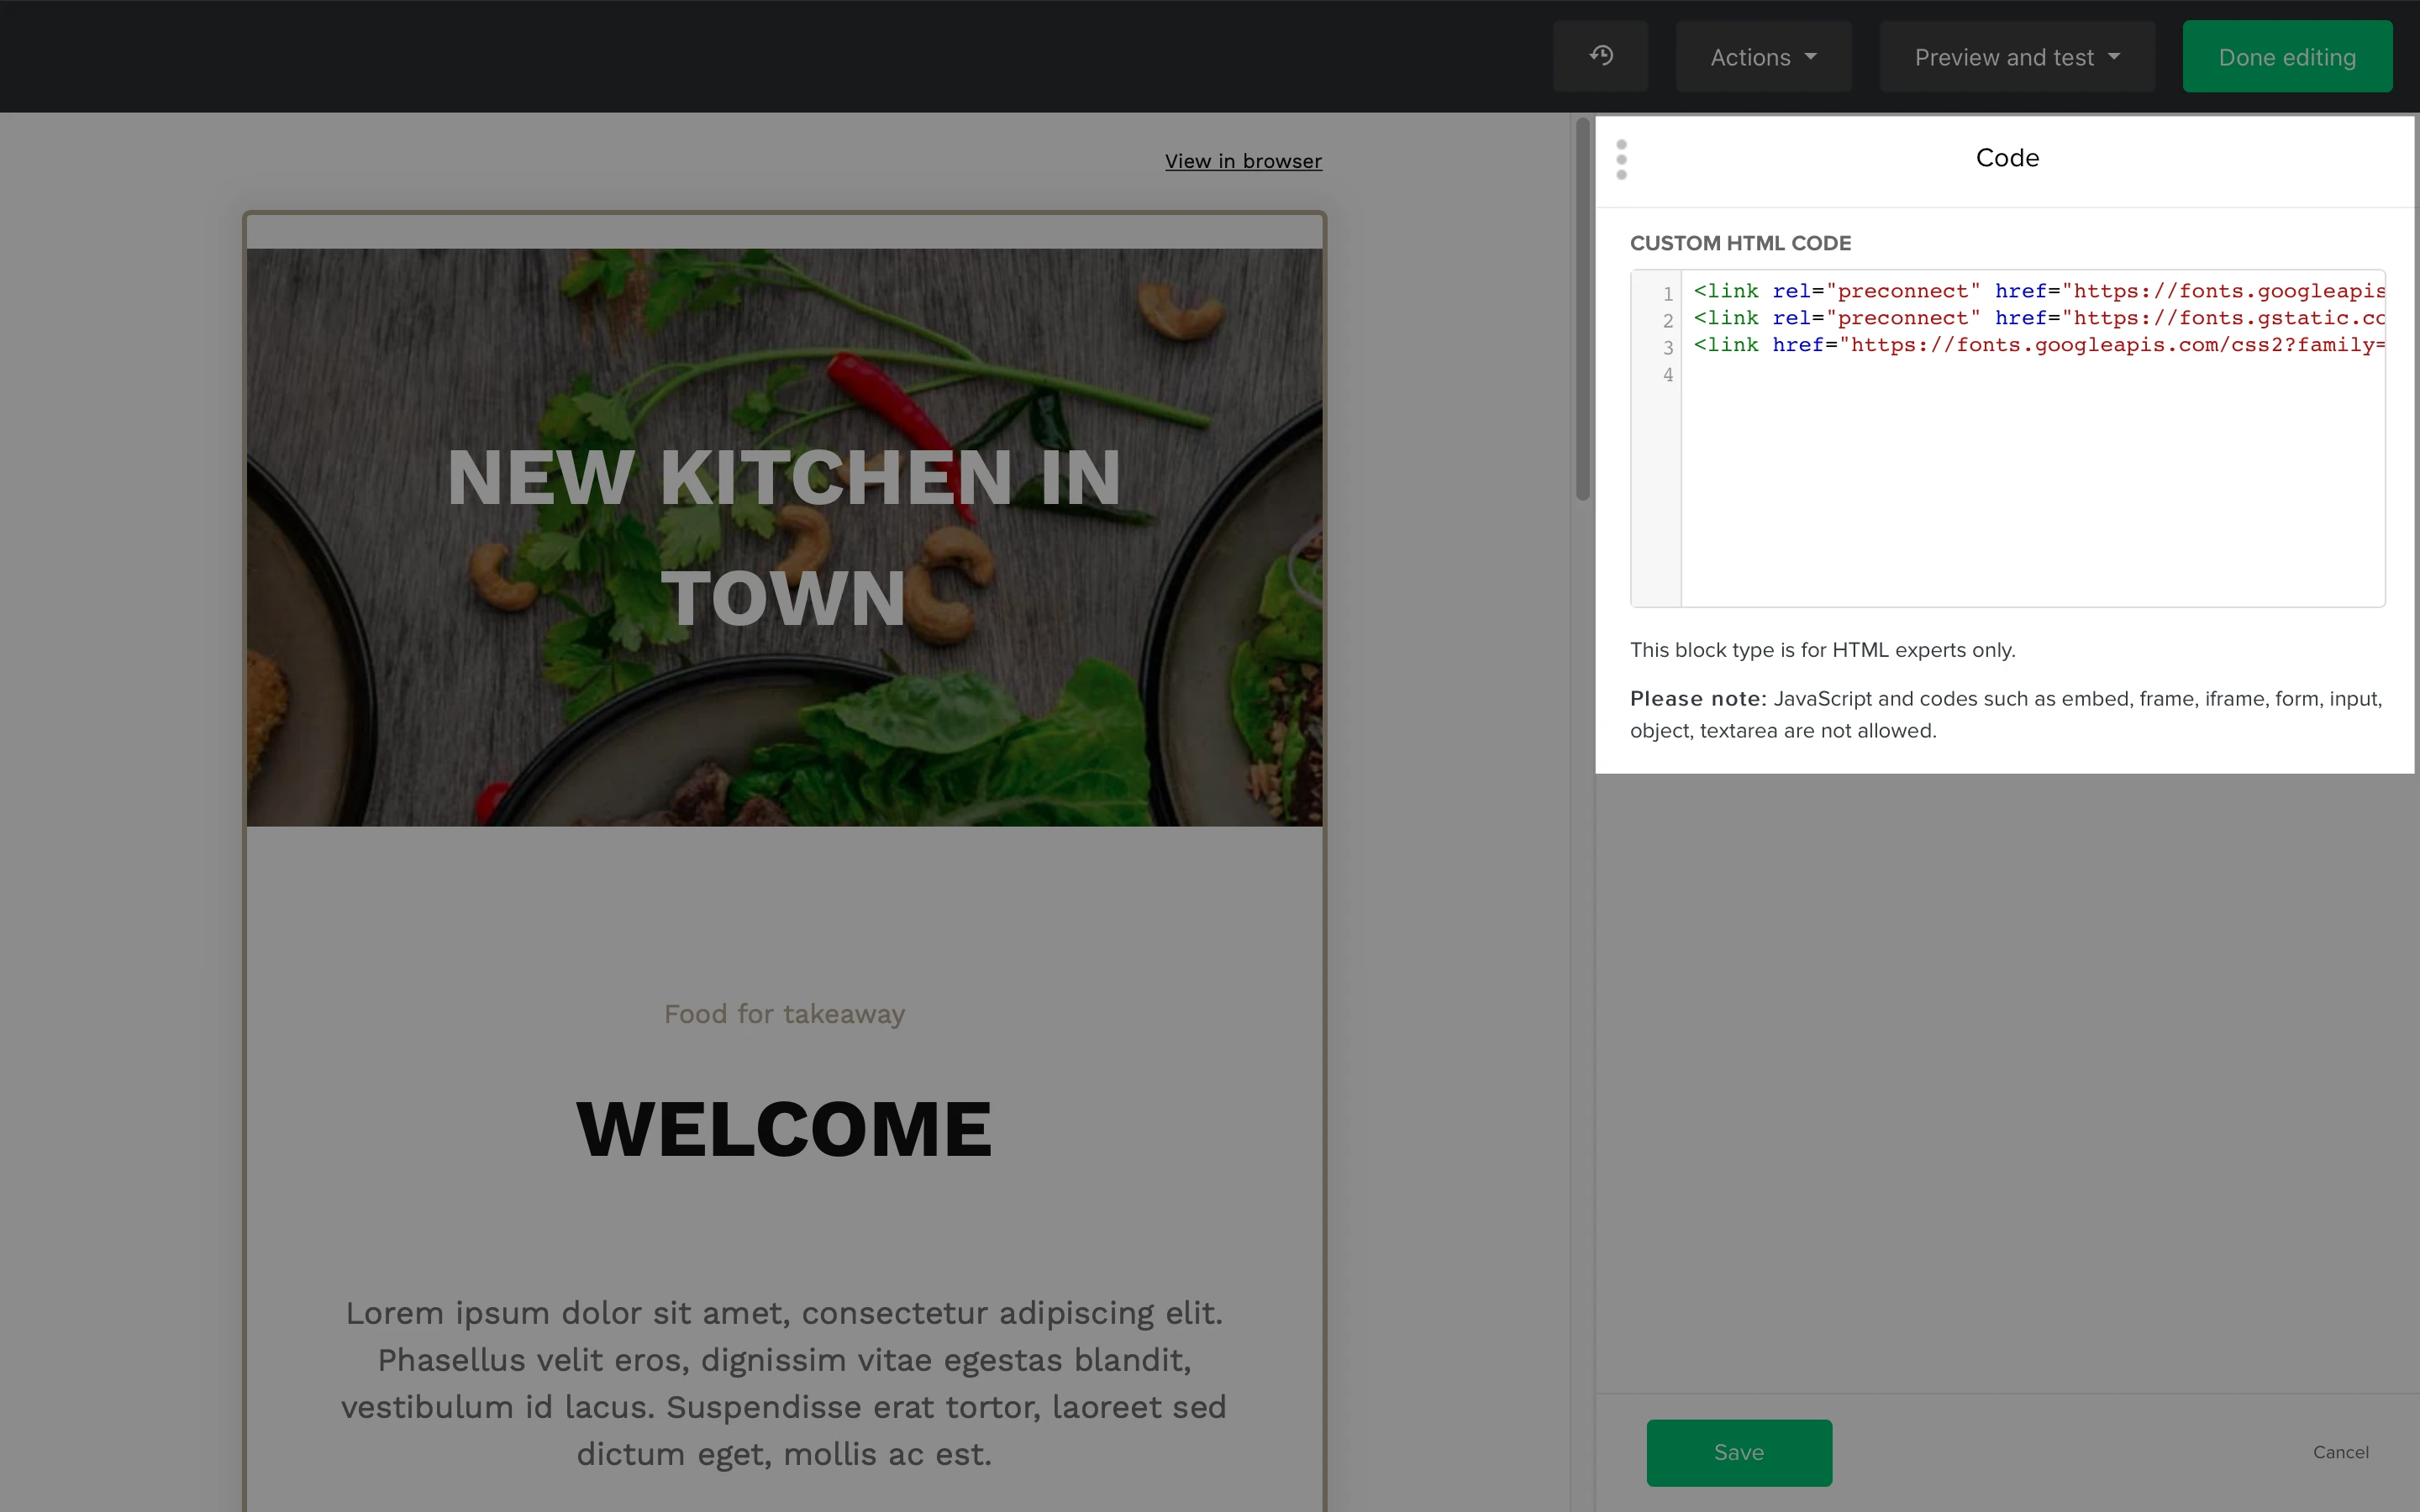Click the version history clock icon
Image resolution: width=2420 pixels, height=1512 pixels.
click(x=1600, y=56)
